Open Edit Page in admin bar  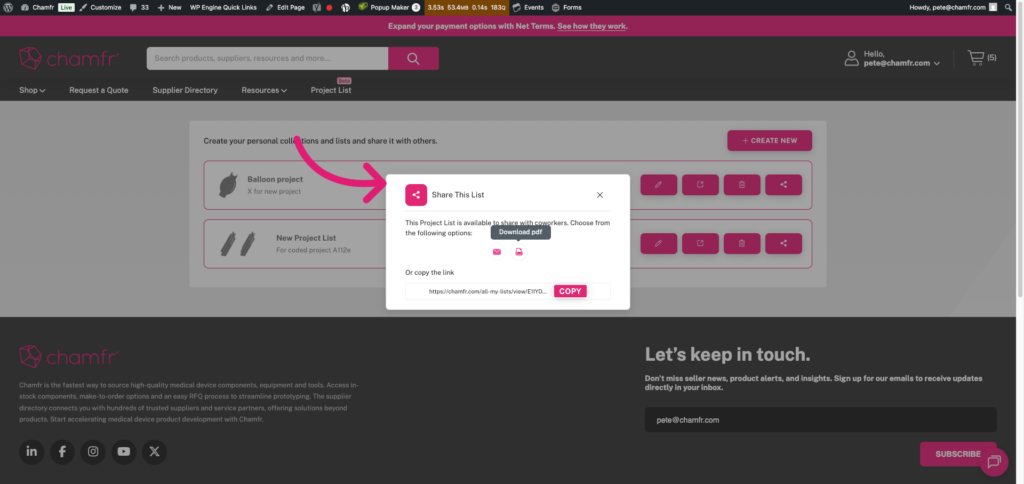285,7
